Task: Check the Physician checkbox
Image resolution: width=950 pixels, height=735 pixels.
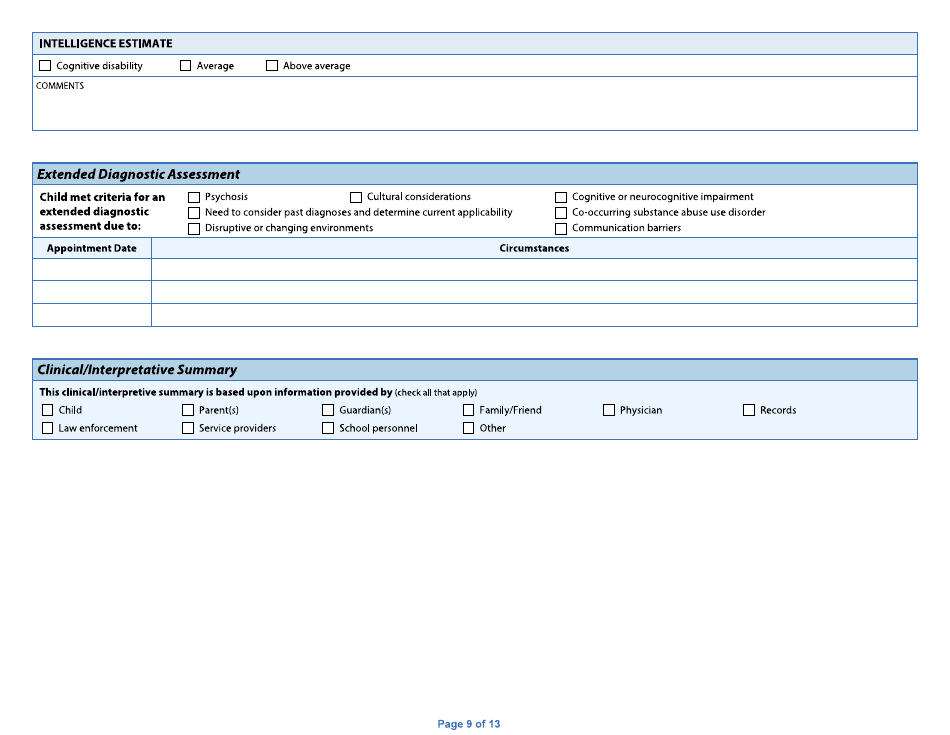Action: [x=609, y=410]
